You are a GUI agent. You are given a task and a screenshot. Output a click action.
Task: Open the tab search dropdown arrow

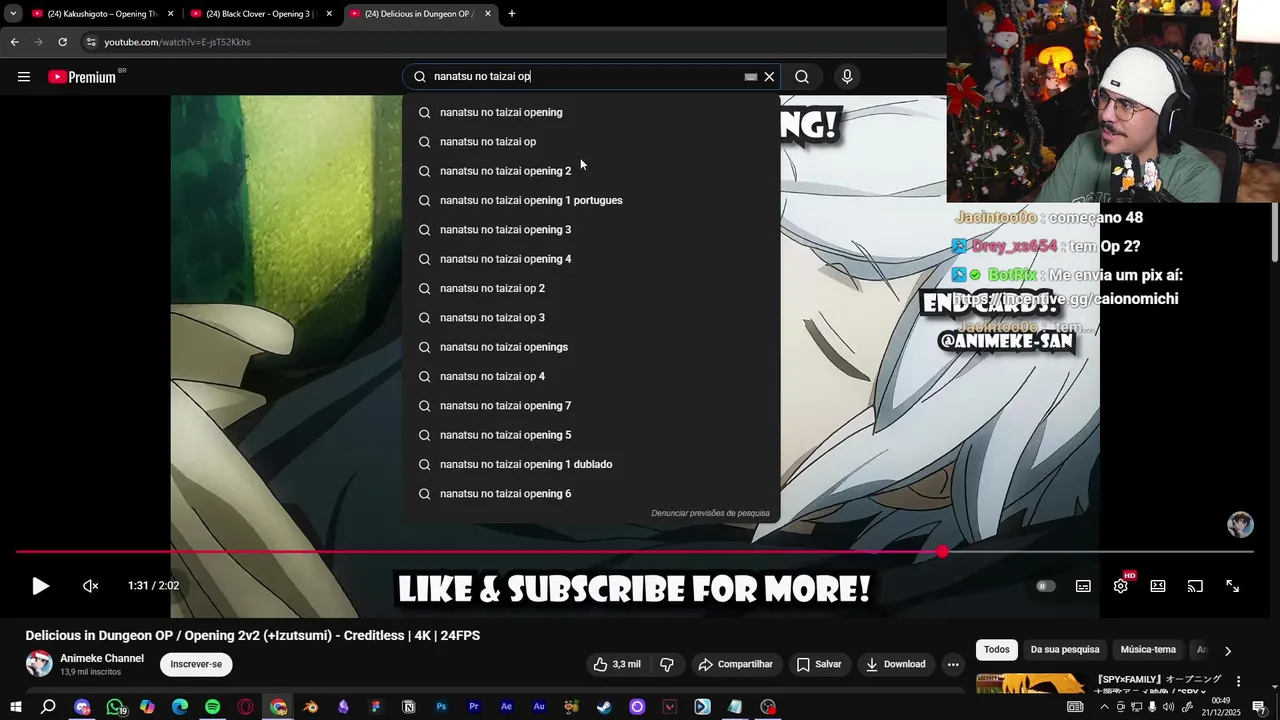pyautogui.click(x=13, y=14)
